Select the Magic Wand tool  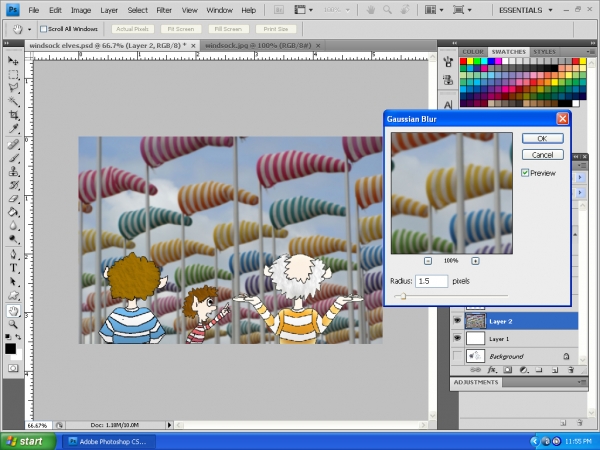13,101
